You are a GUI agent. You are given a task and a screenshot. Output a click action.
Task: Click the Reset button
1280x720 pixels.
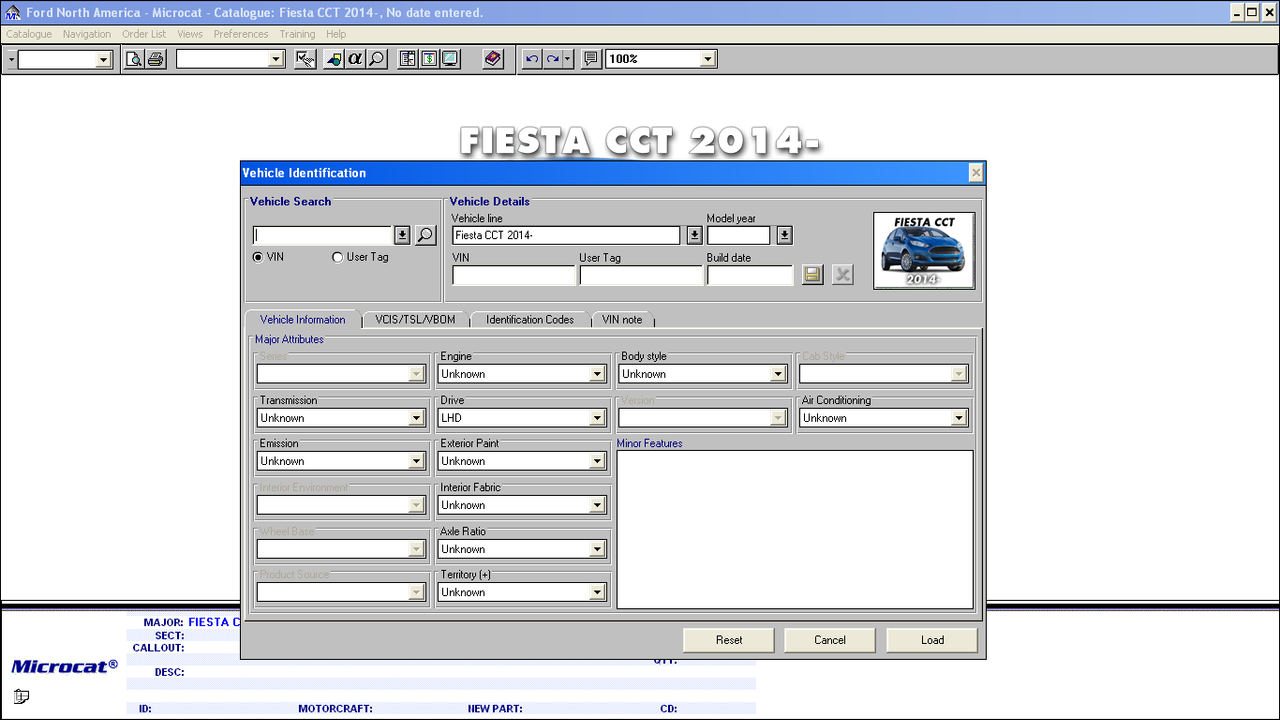pyautogui.click(x=729, y=640)
